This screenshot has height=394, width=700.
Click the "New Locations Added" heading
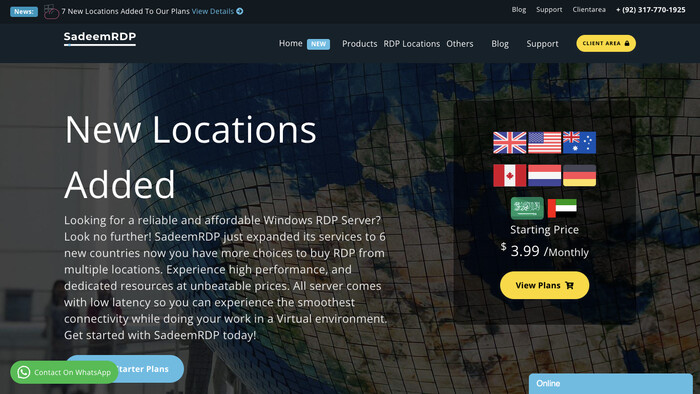(191, 157)
